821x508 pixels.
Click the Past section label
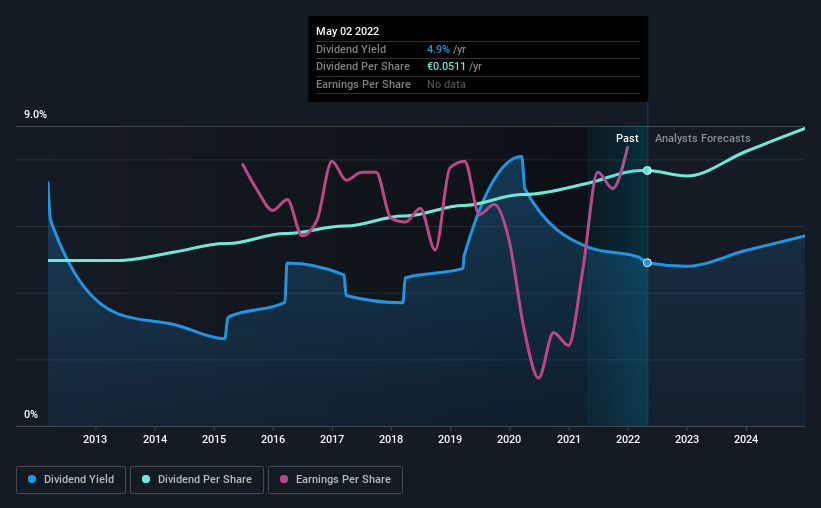click(x=627, y=138)
